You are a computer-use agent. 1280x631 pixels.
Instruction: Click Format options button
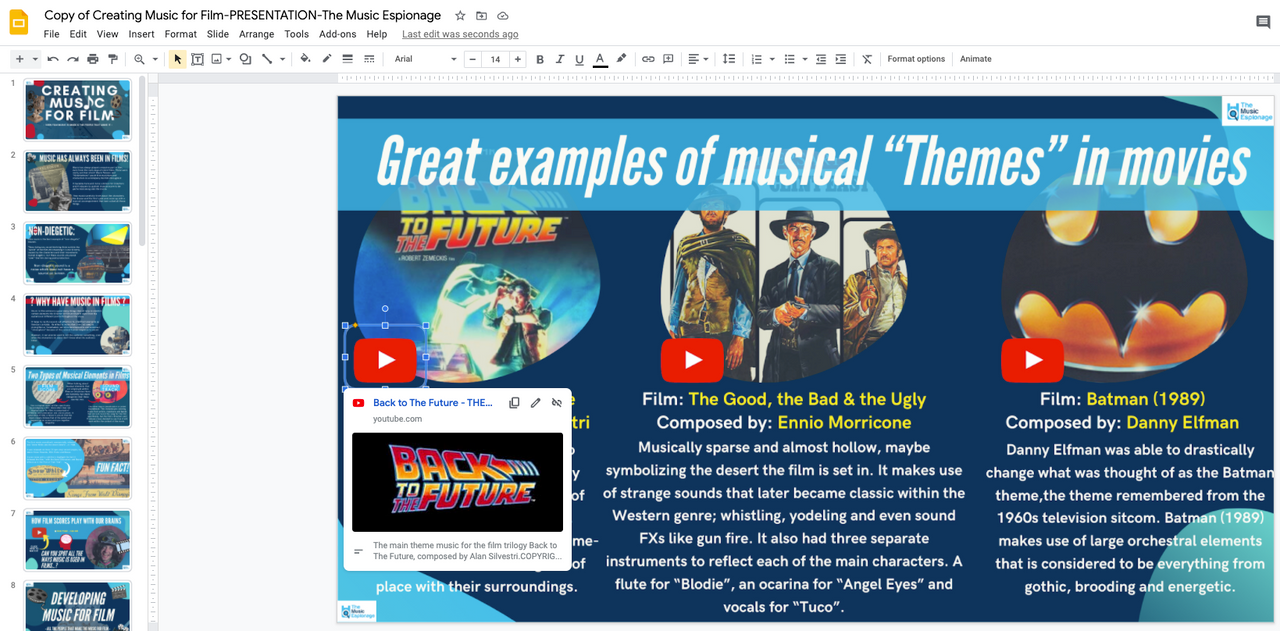tap(916, 59)
